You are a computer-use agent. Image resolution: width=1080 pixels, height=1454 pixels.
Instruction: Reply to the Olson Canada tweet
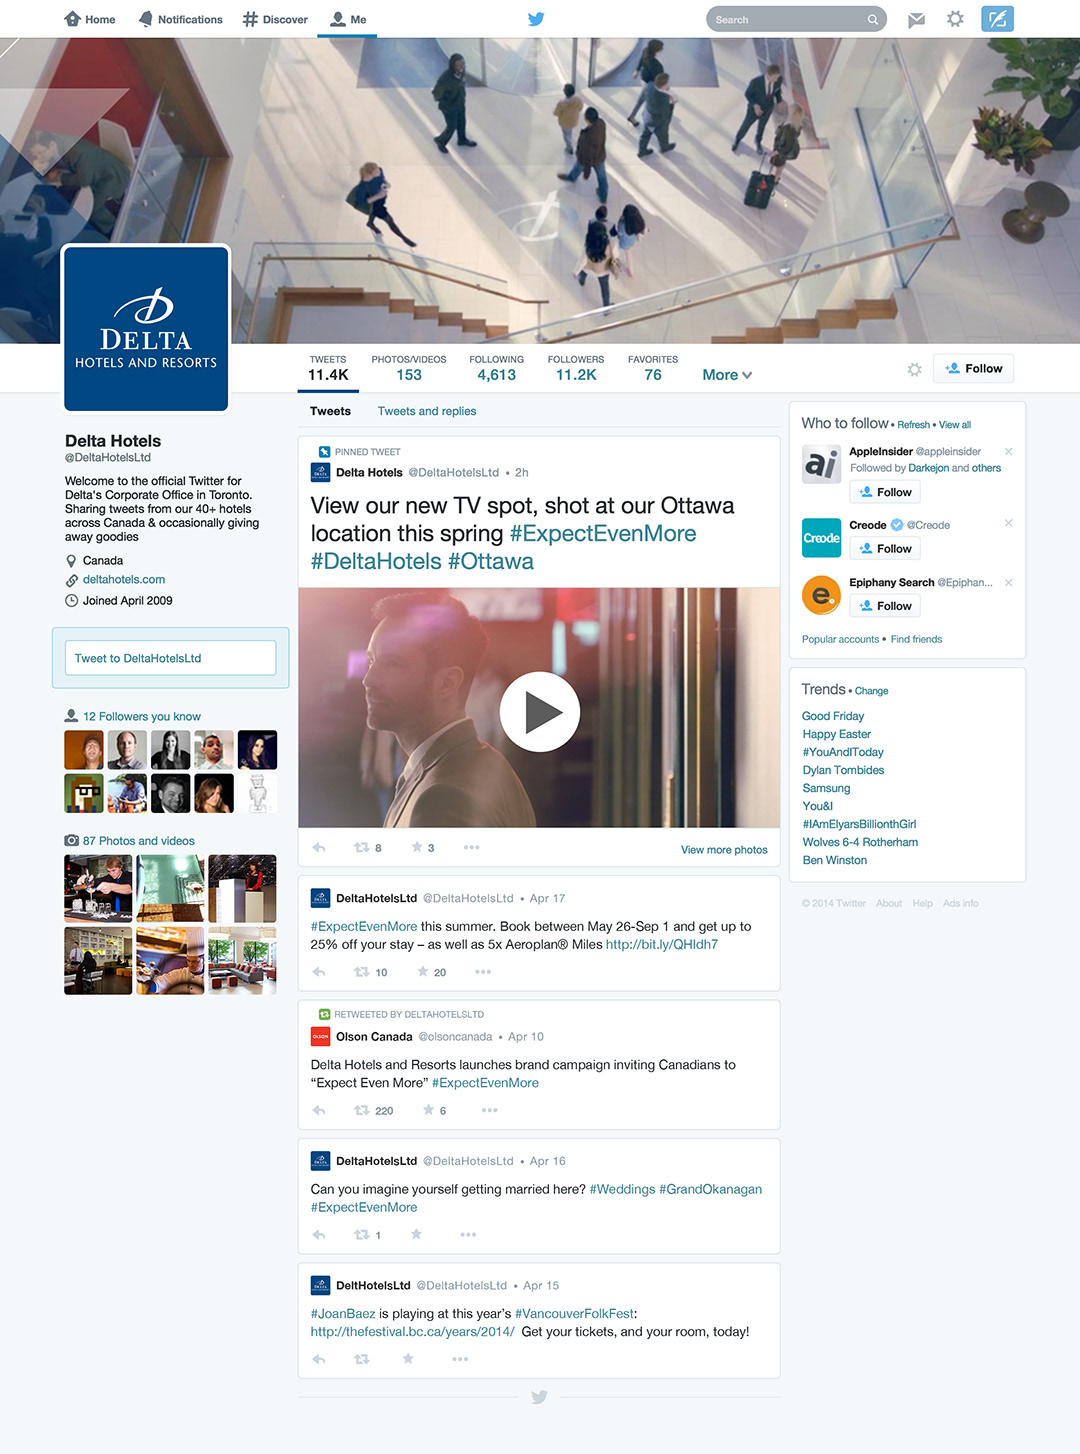point(319,1110)
